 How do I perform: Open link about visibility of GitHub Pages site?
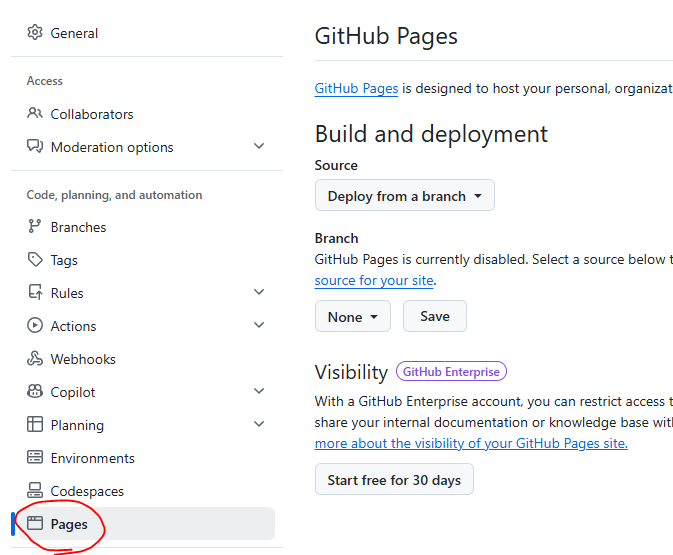tap(471, 443)
